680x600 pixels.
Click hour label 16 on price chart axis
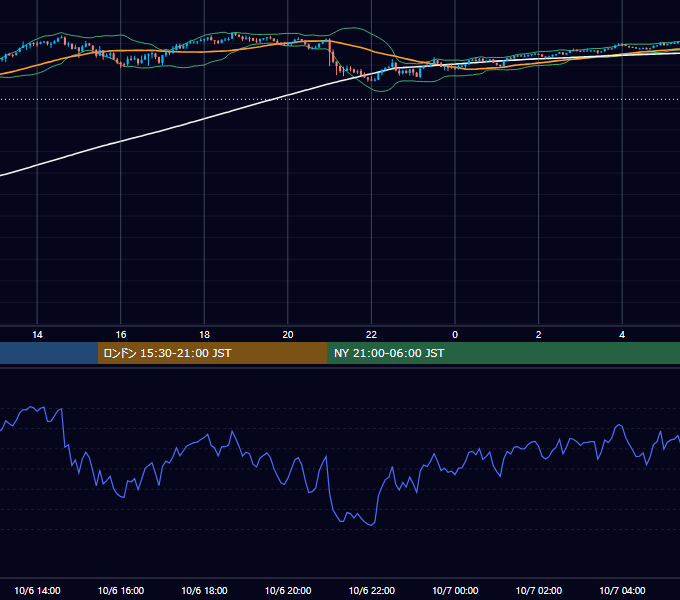point(121,335)
